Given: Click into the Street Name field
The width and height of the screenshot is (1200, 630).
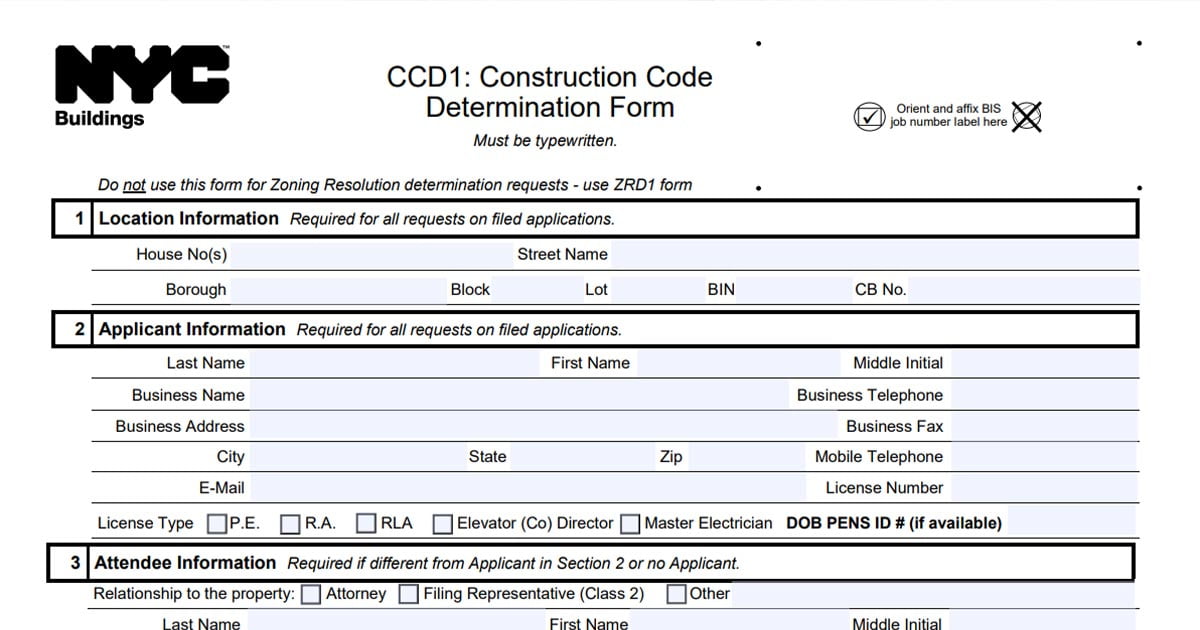Looking at the screenshot, I should (874, 255).
